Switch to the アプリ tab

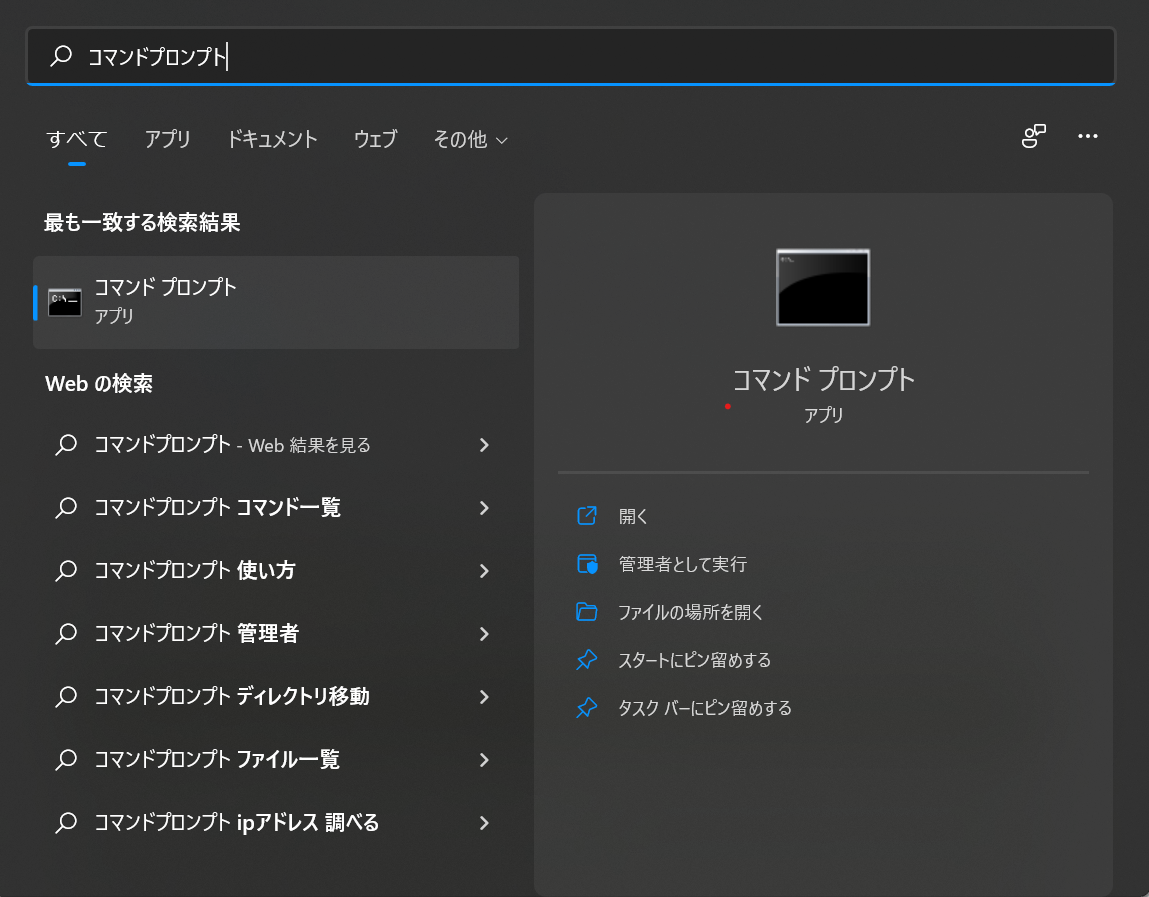[167, 139]
